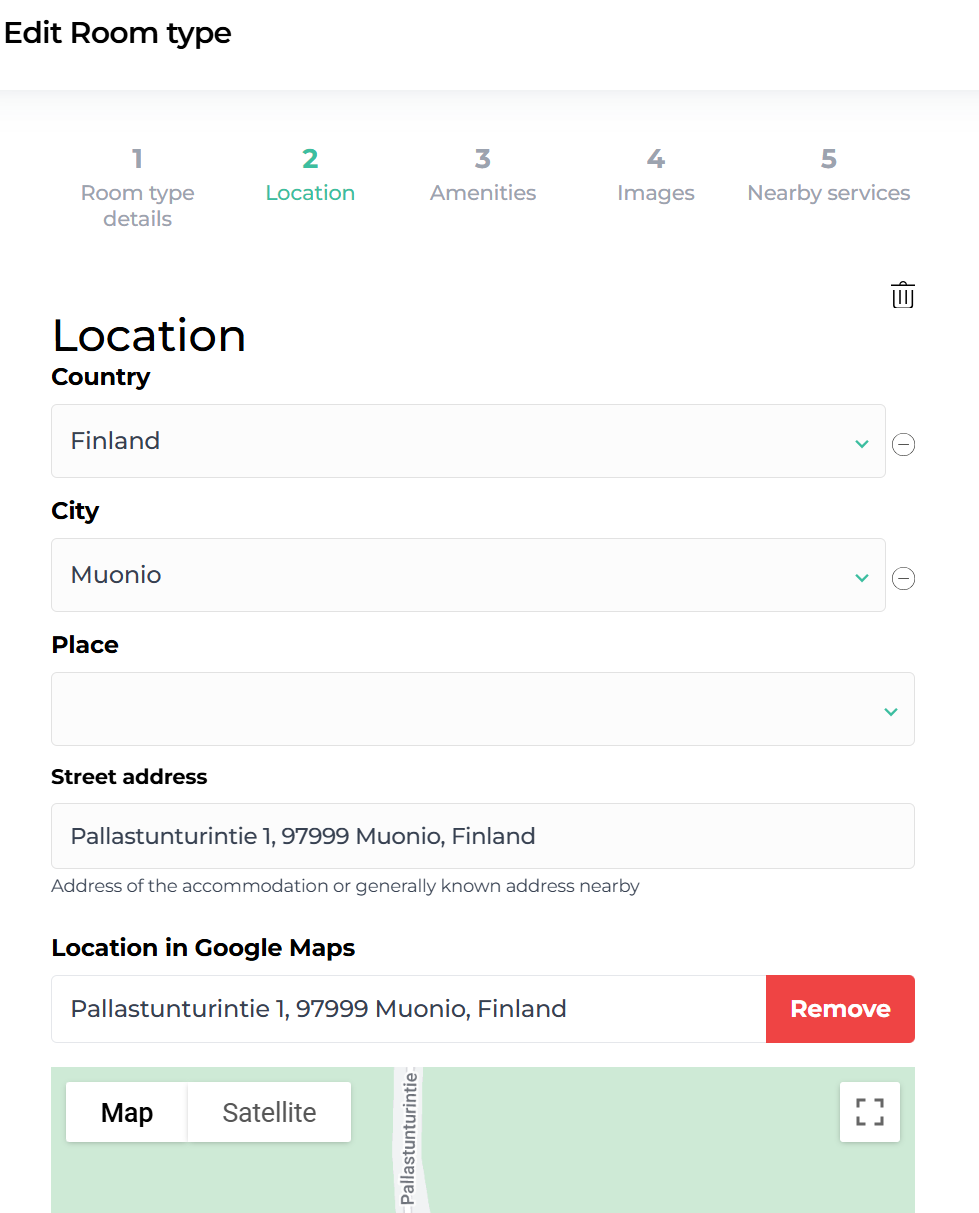Click the address helper text below field
This screenshot has height=1213, width=979.
(x=345, y=886)
